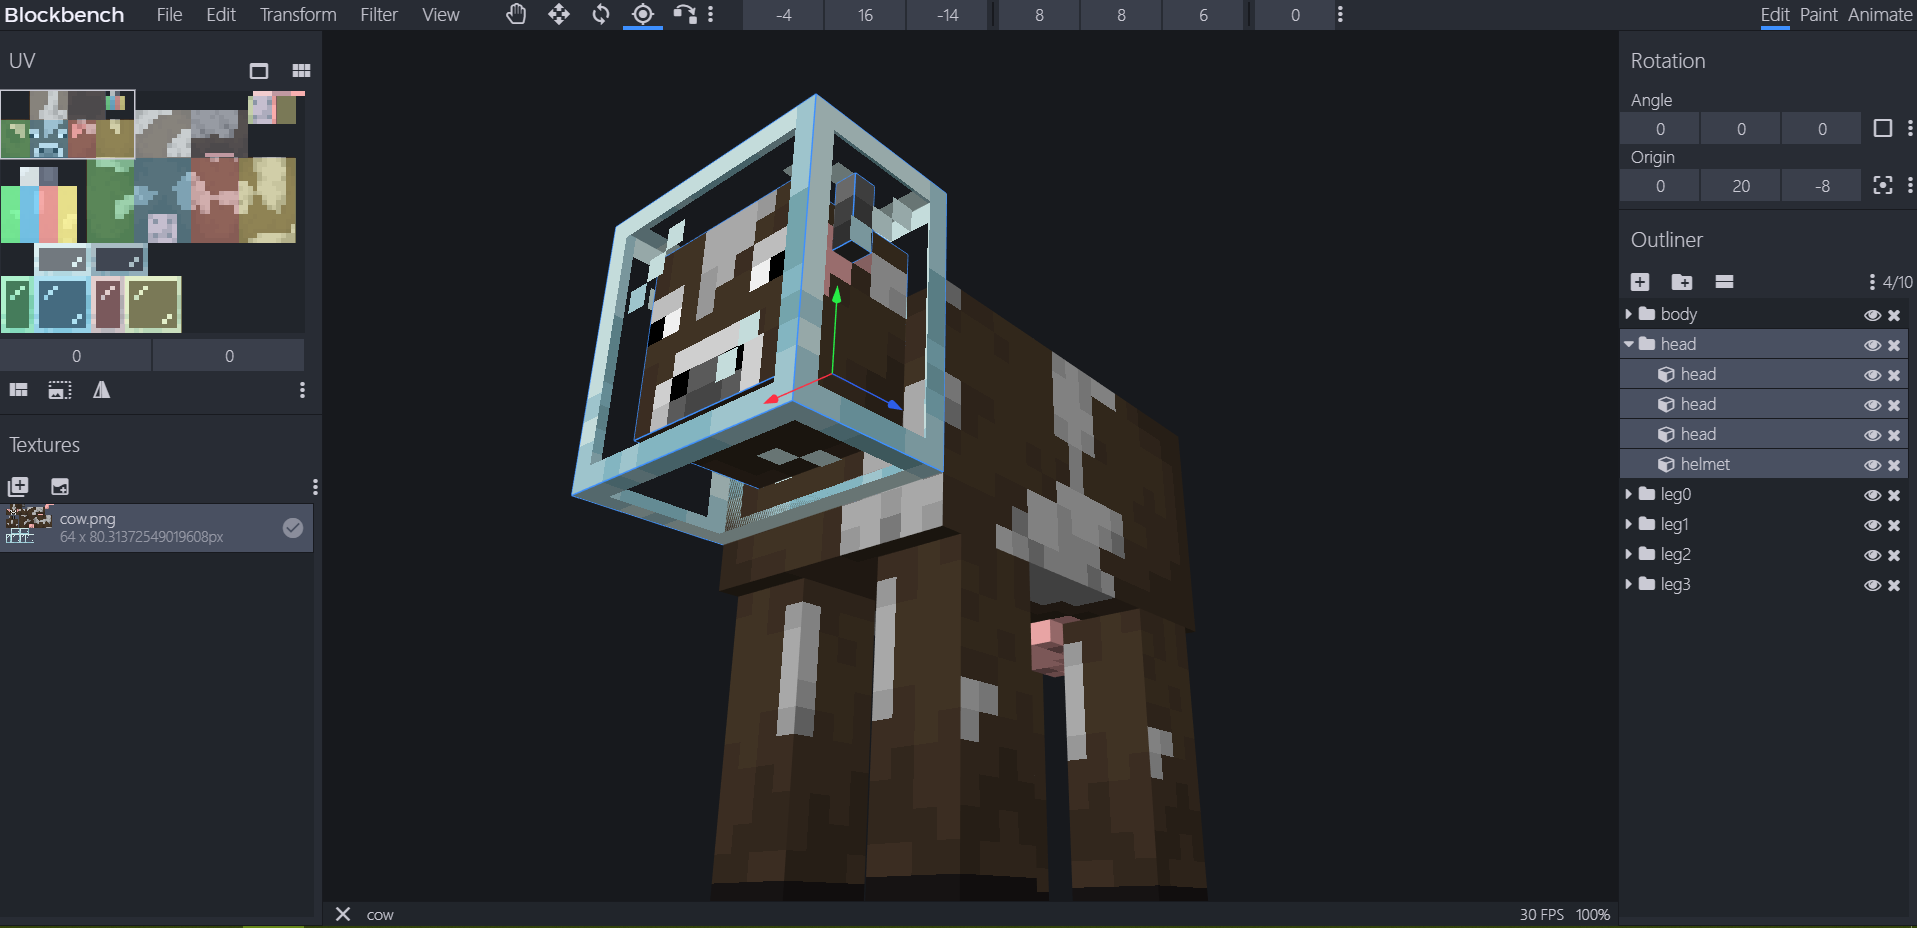Click the center pivot icon beside Origin
1917x928 pixels.
(x=1883, y=185)
